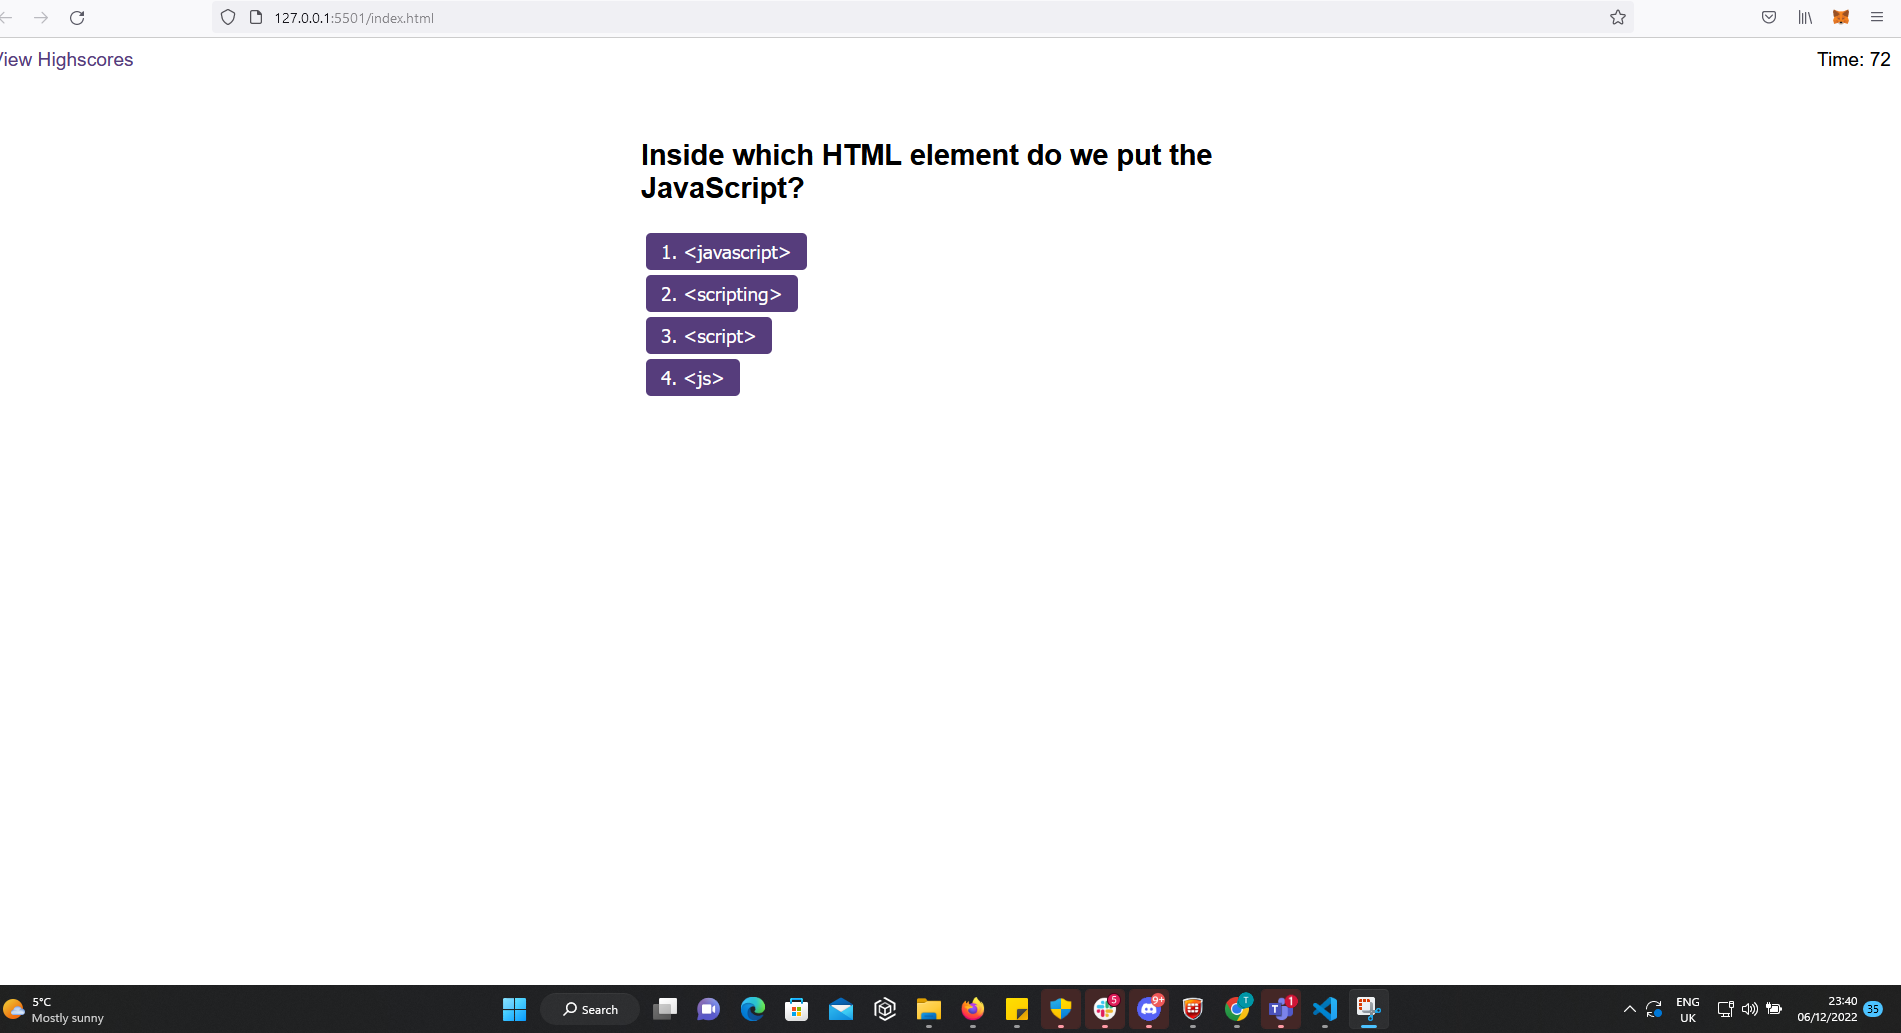
Task: Focus the address bar showing 127.0.0.1:5501/index.html
Action: (x=923, y=17)
